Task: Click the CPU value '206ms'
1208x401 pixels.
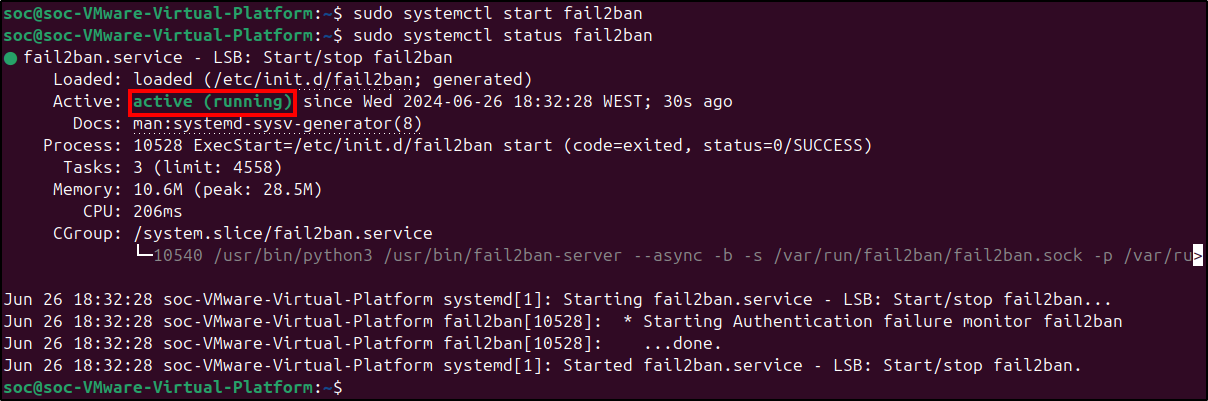Action: [x=157, y=212]
